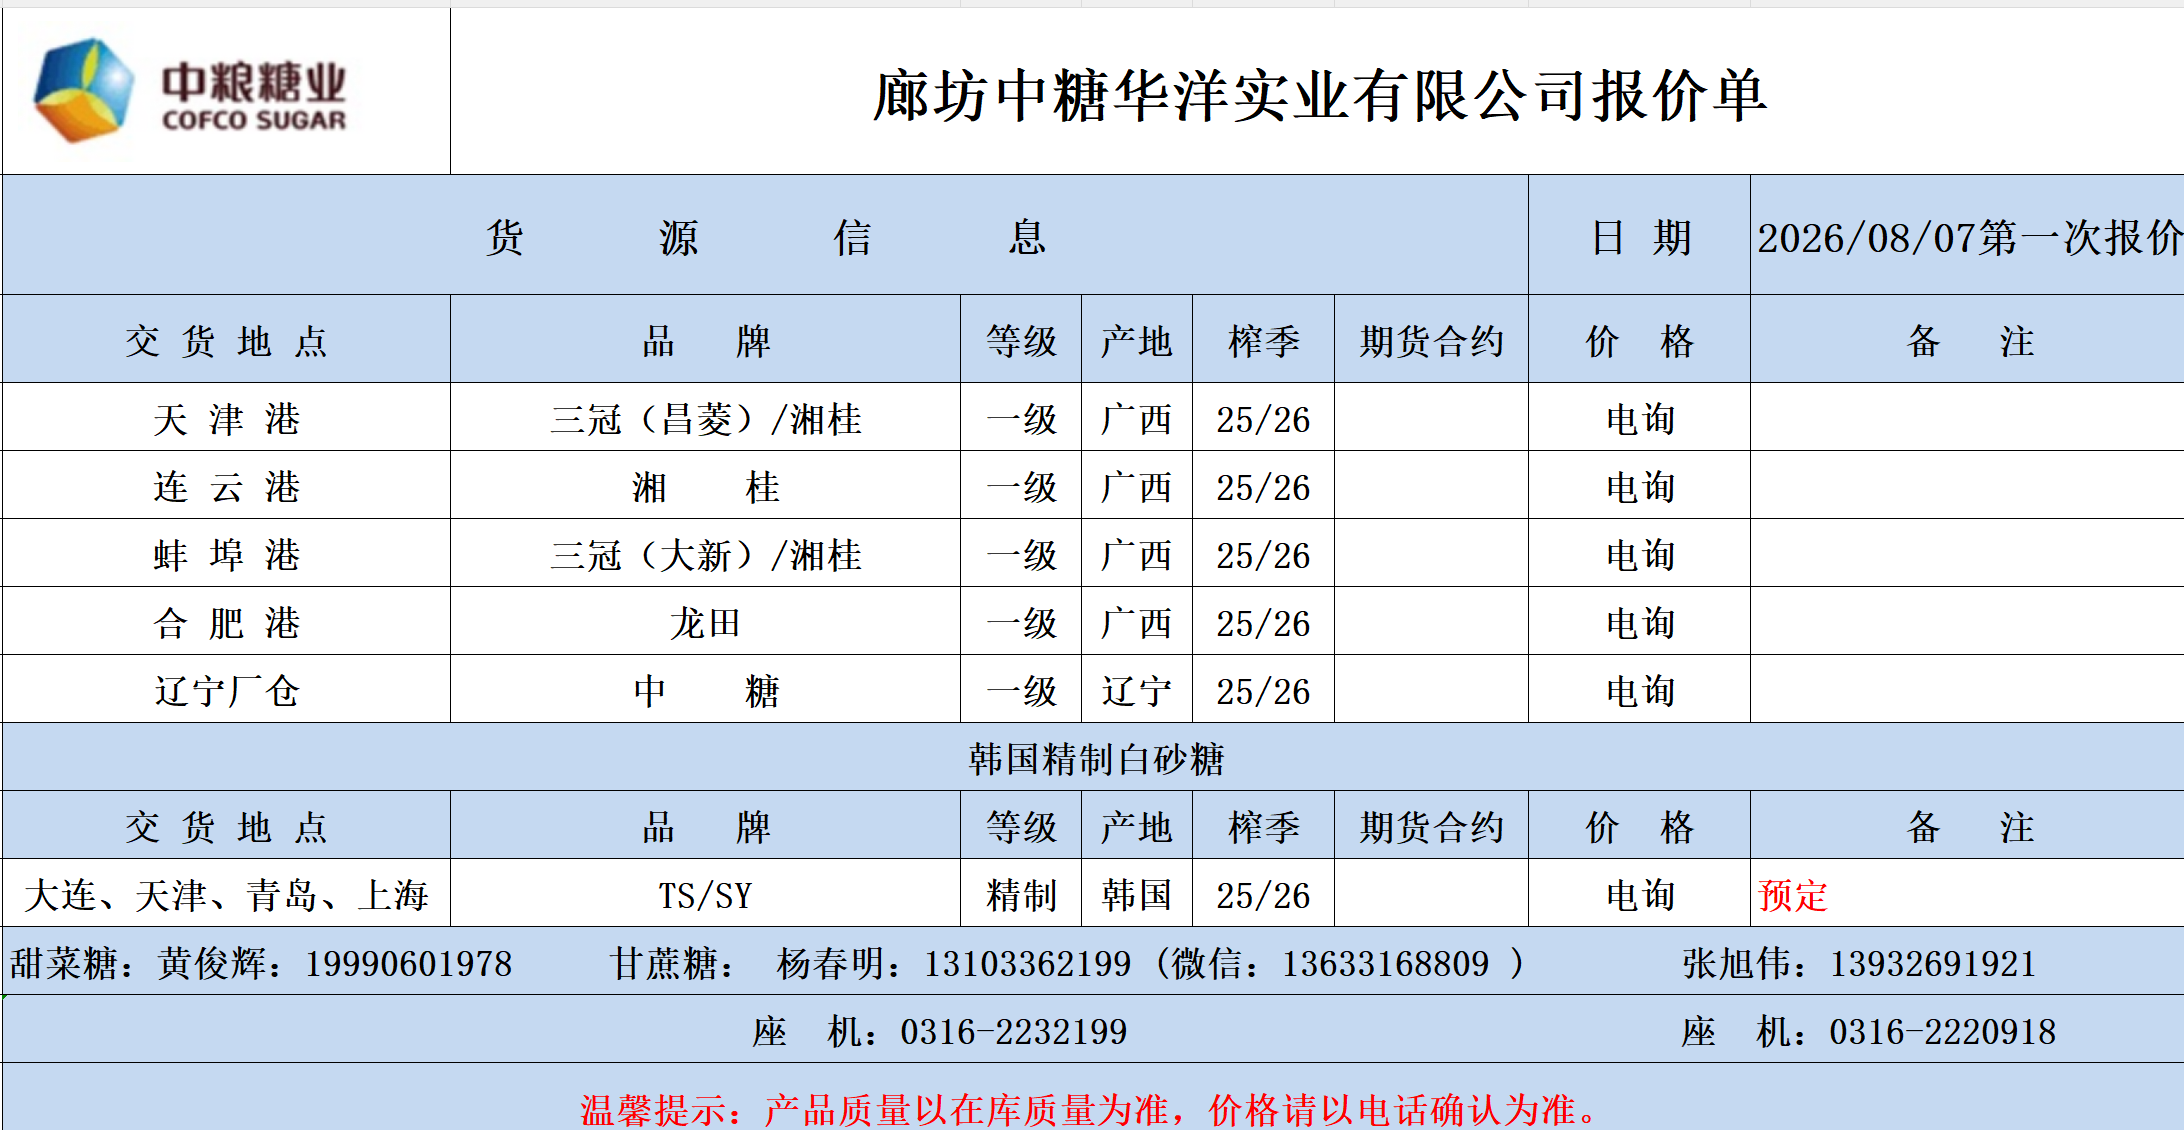
Task: Click the brand cell 三冠（昌菱）/湘桂
Action: point(705,418)
